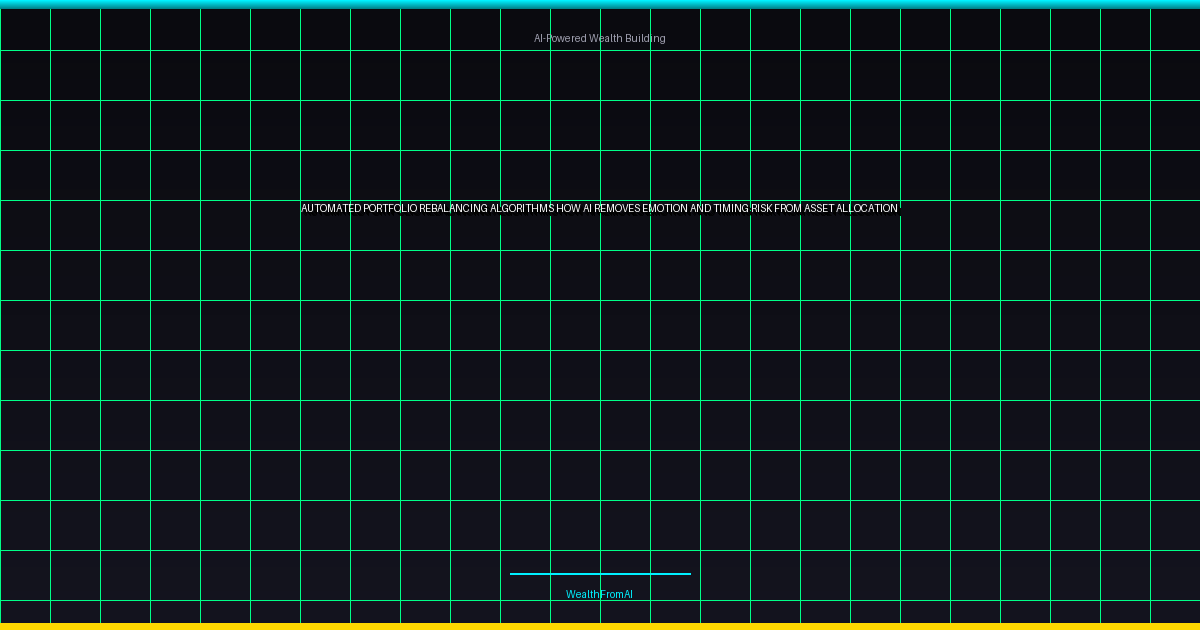Click the word 'FROM' in the headline

coord(788,209)
